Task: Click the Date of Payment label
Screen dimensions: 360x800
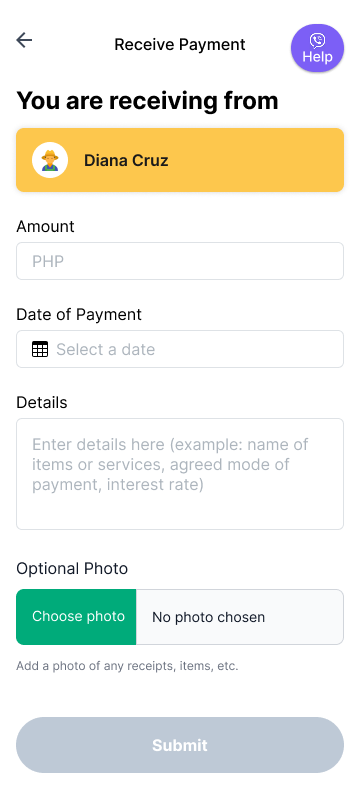Action: click(x=79, y=314)
